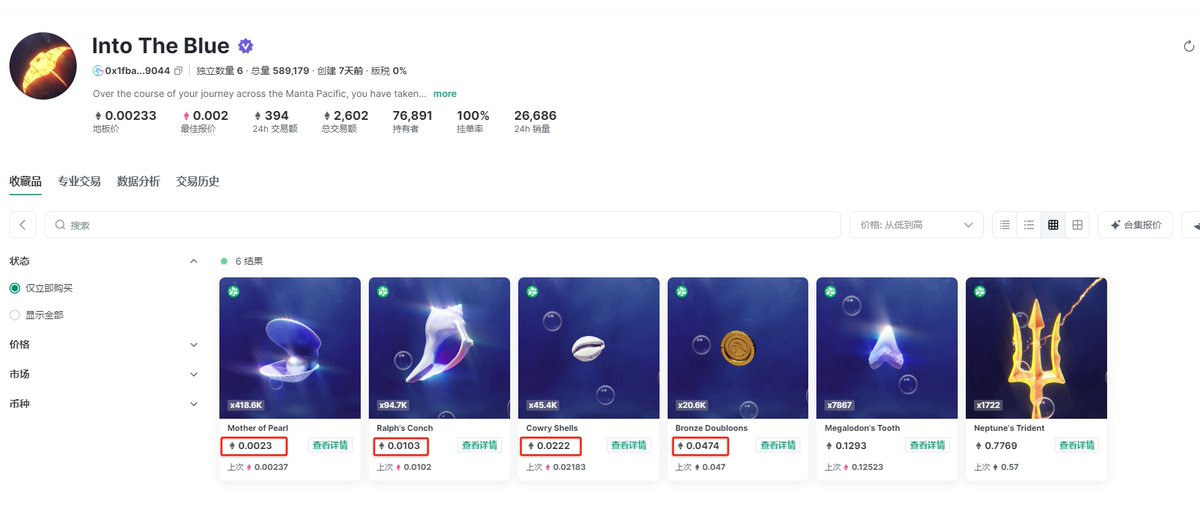Click 查看详情 for Ralph's Conch

478,446
